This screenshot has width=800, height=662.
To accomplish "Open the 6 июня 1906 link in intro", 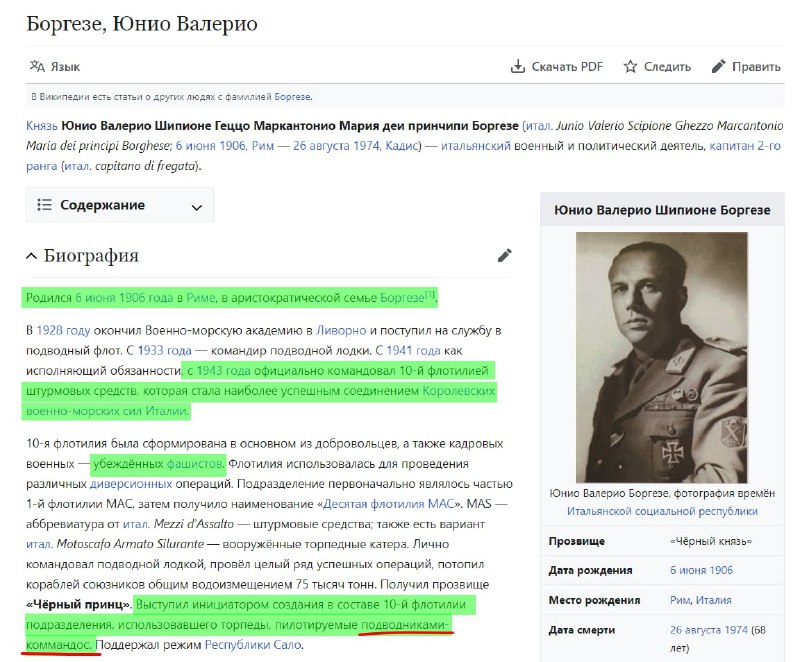I will pos(210,146).
